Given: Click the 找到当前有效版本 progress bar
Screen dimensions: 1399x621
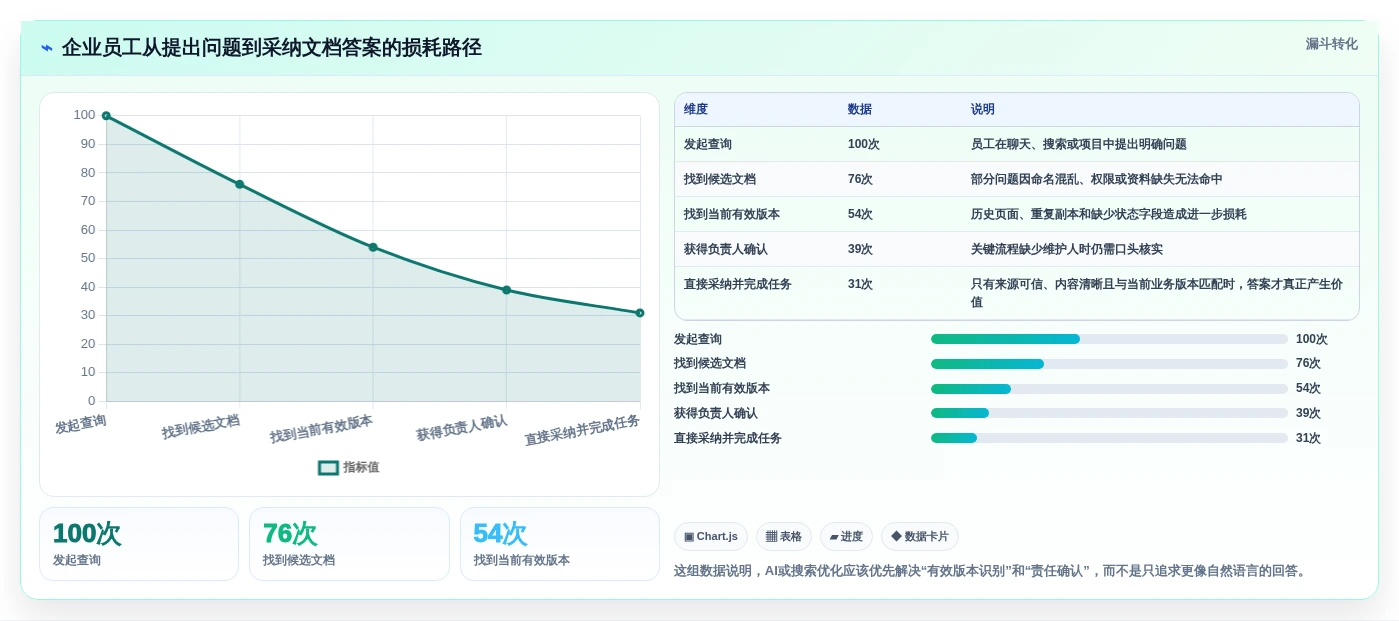Looking at the screenshot, I should click(1109, 389).
